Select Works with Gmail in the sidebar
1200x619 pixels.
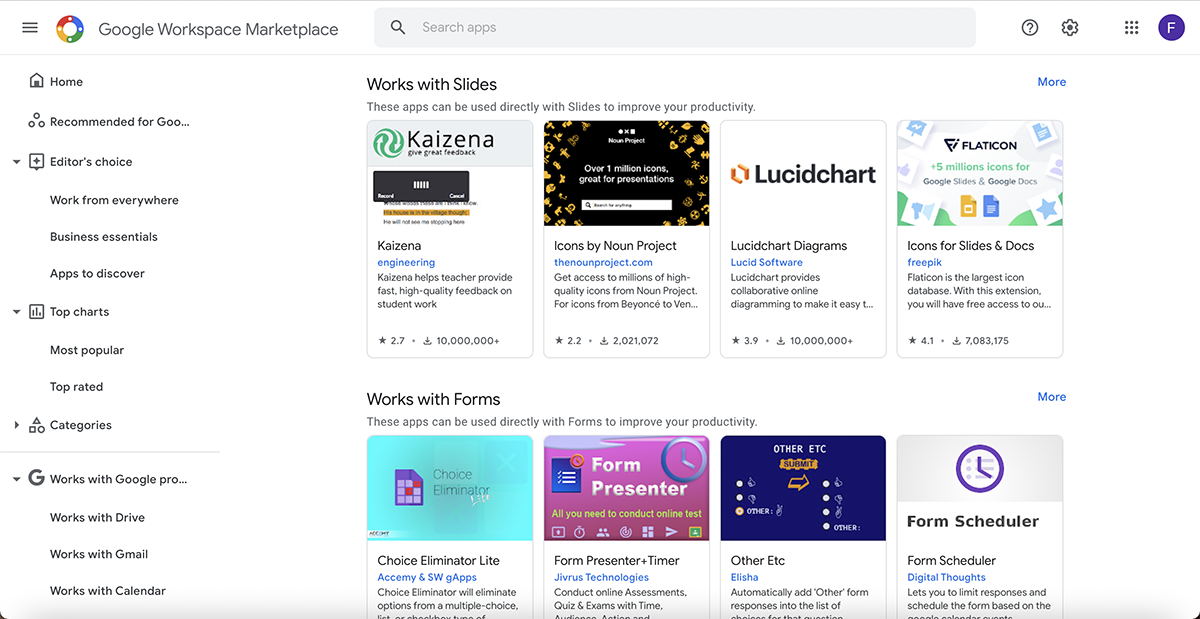(x=98, y=553)
